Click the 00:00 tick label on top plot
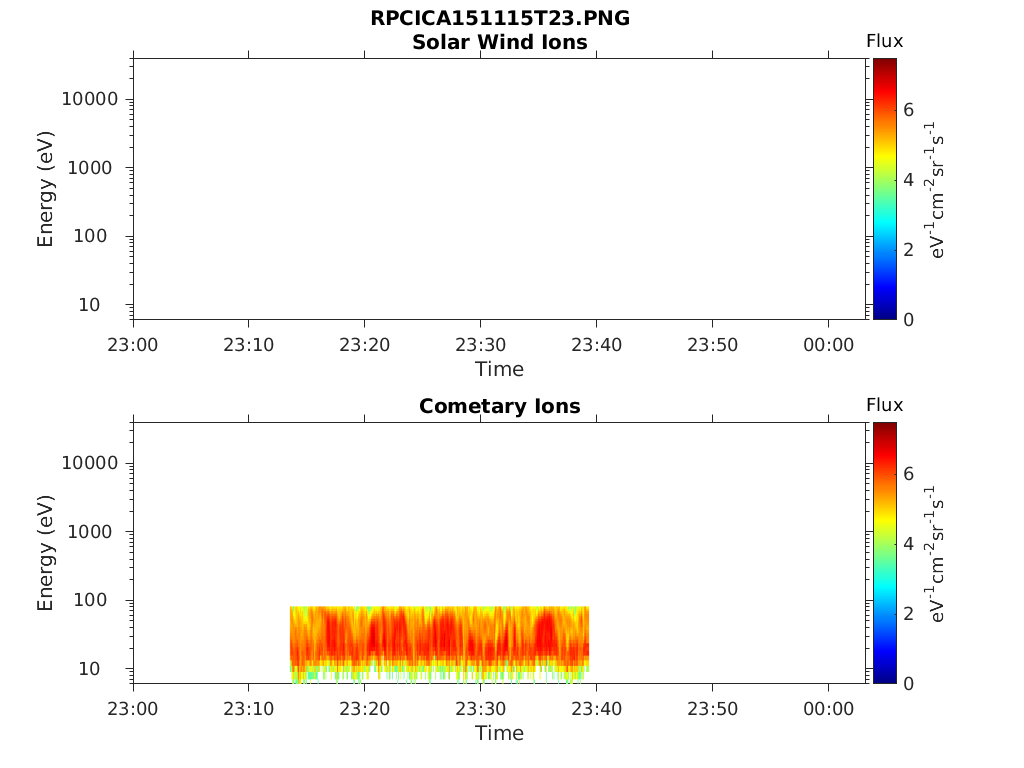1024x768 pixels. click(x=829, y=345)
